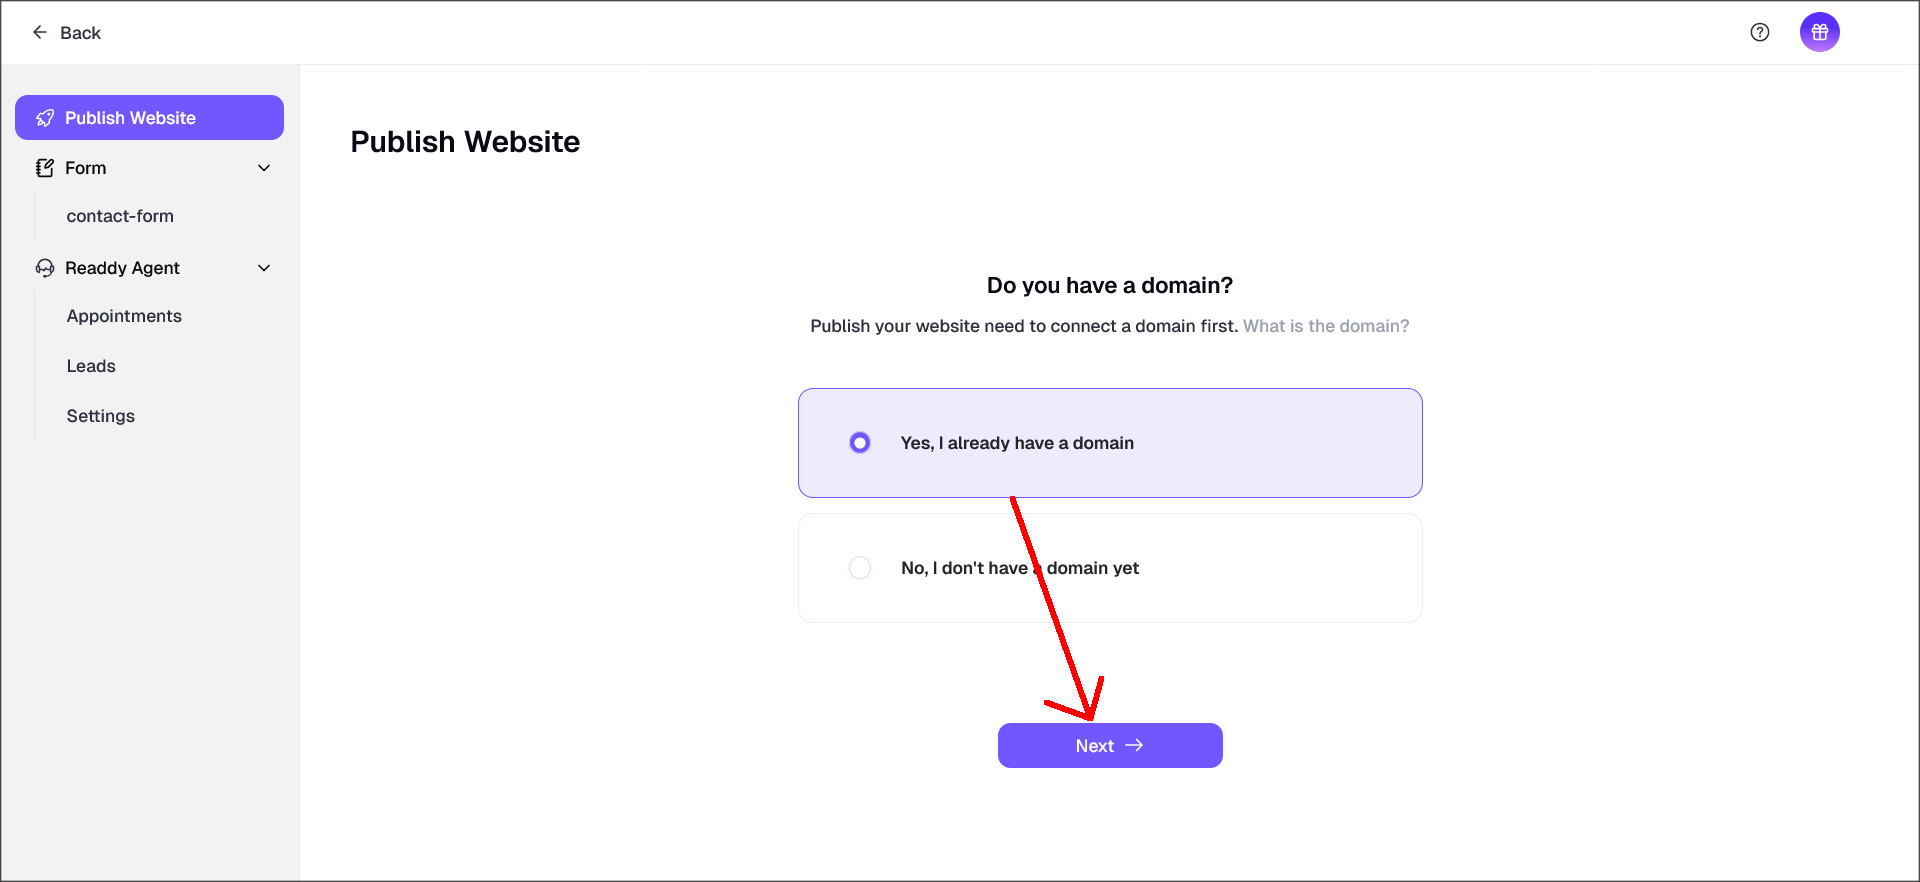
Task: Click the purple gift icon
Action: tap(1819, 32)
